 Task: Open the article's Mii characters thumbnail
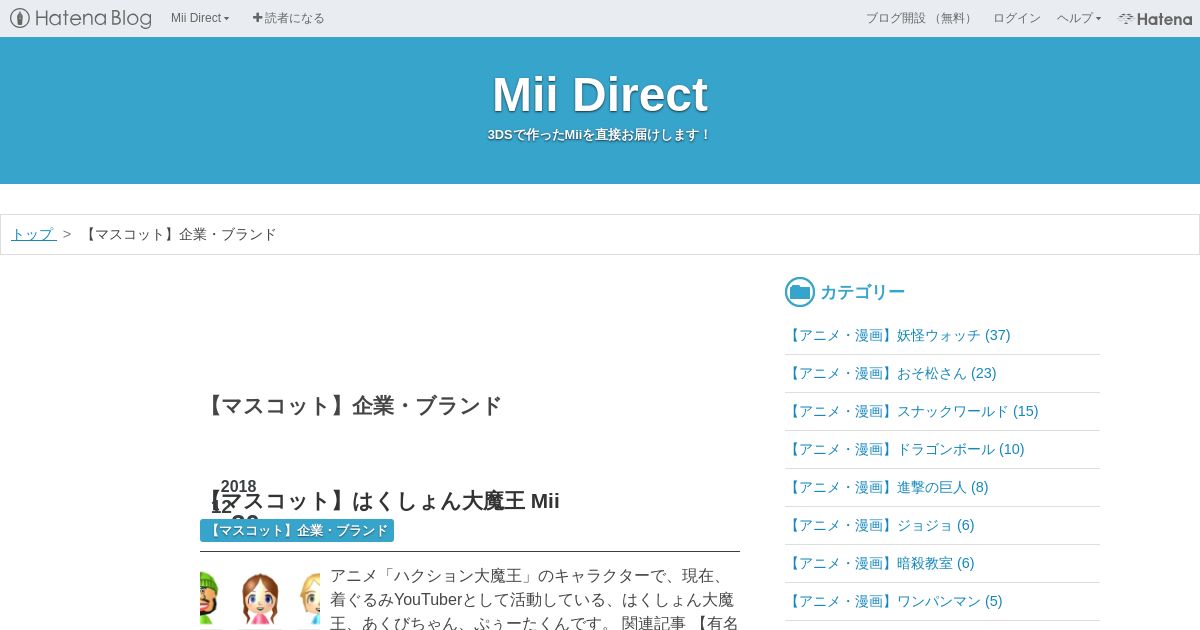(x=260, y=598)
